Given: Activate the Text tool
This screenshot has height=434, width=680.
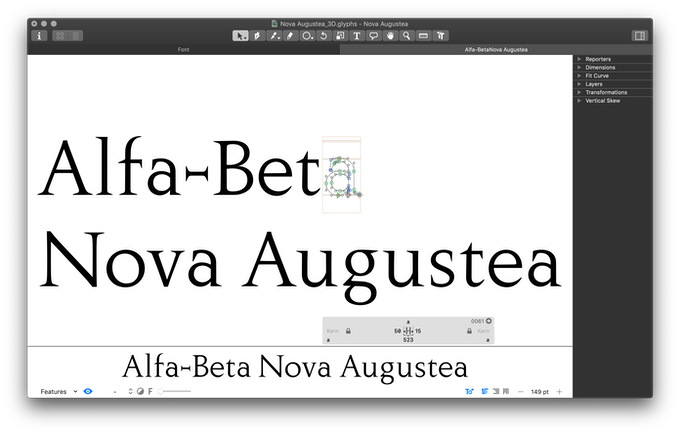Looking at the screenshot, I should click(x=357, y=36).
